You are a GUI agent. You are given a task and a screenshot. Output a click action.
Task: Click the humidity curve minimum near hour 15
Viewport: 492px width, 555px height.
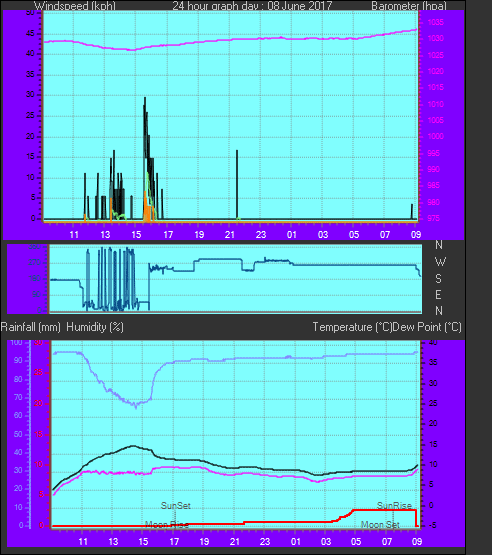136,406
